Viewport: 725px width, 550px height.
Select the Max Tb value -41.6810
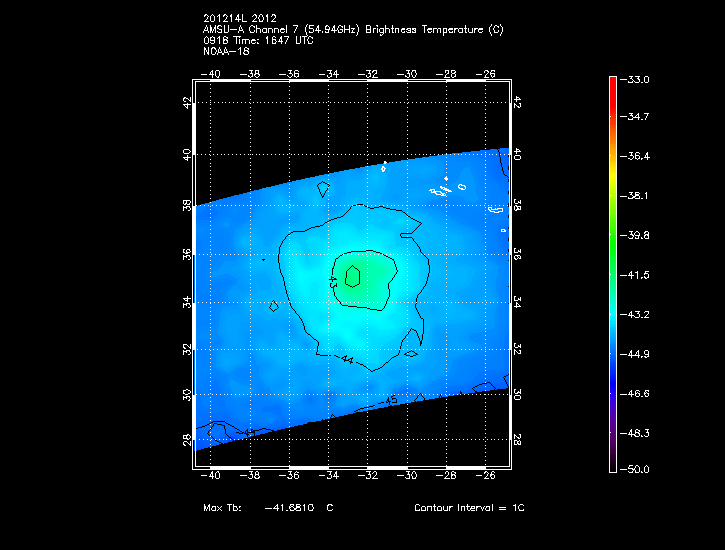point(290,508)
